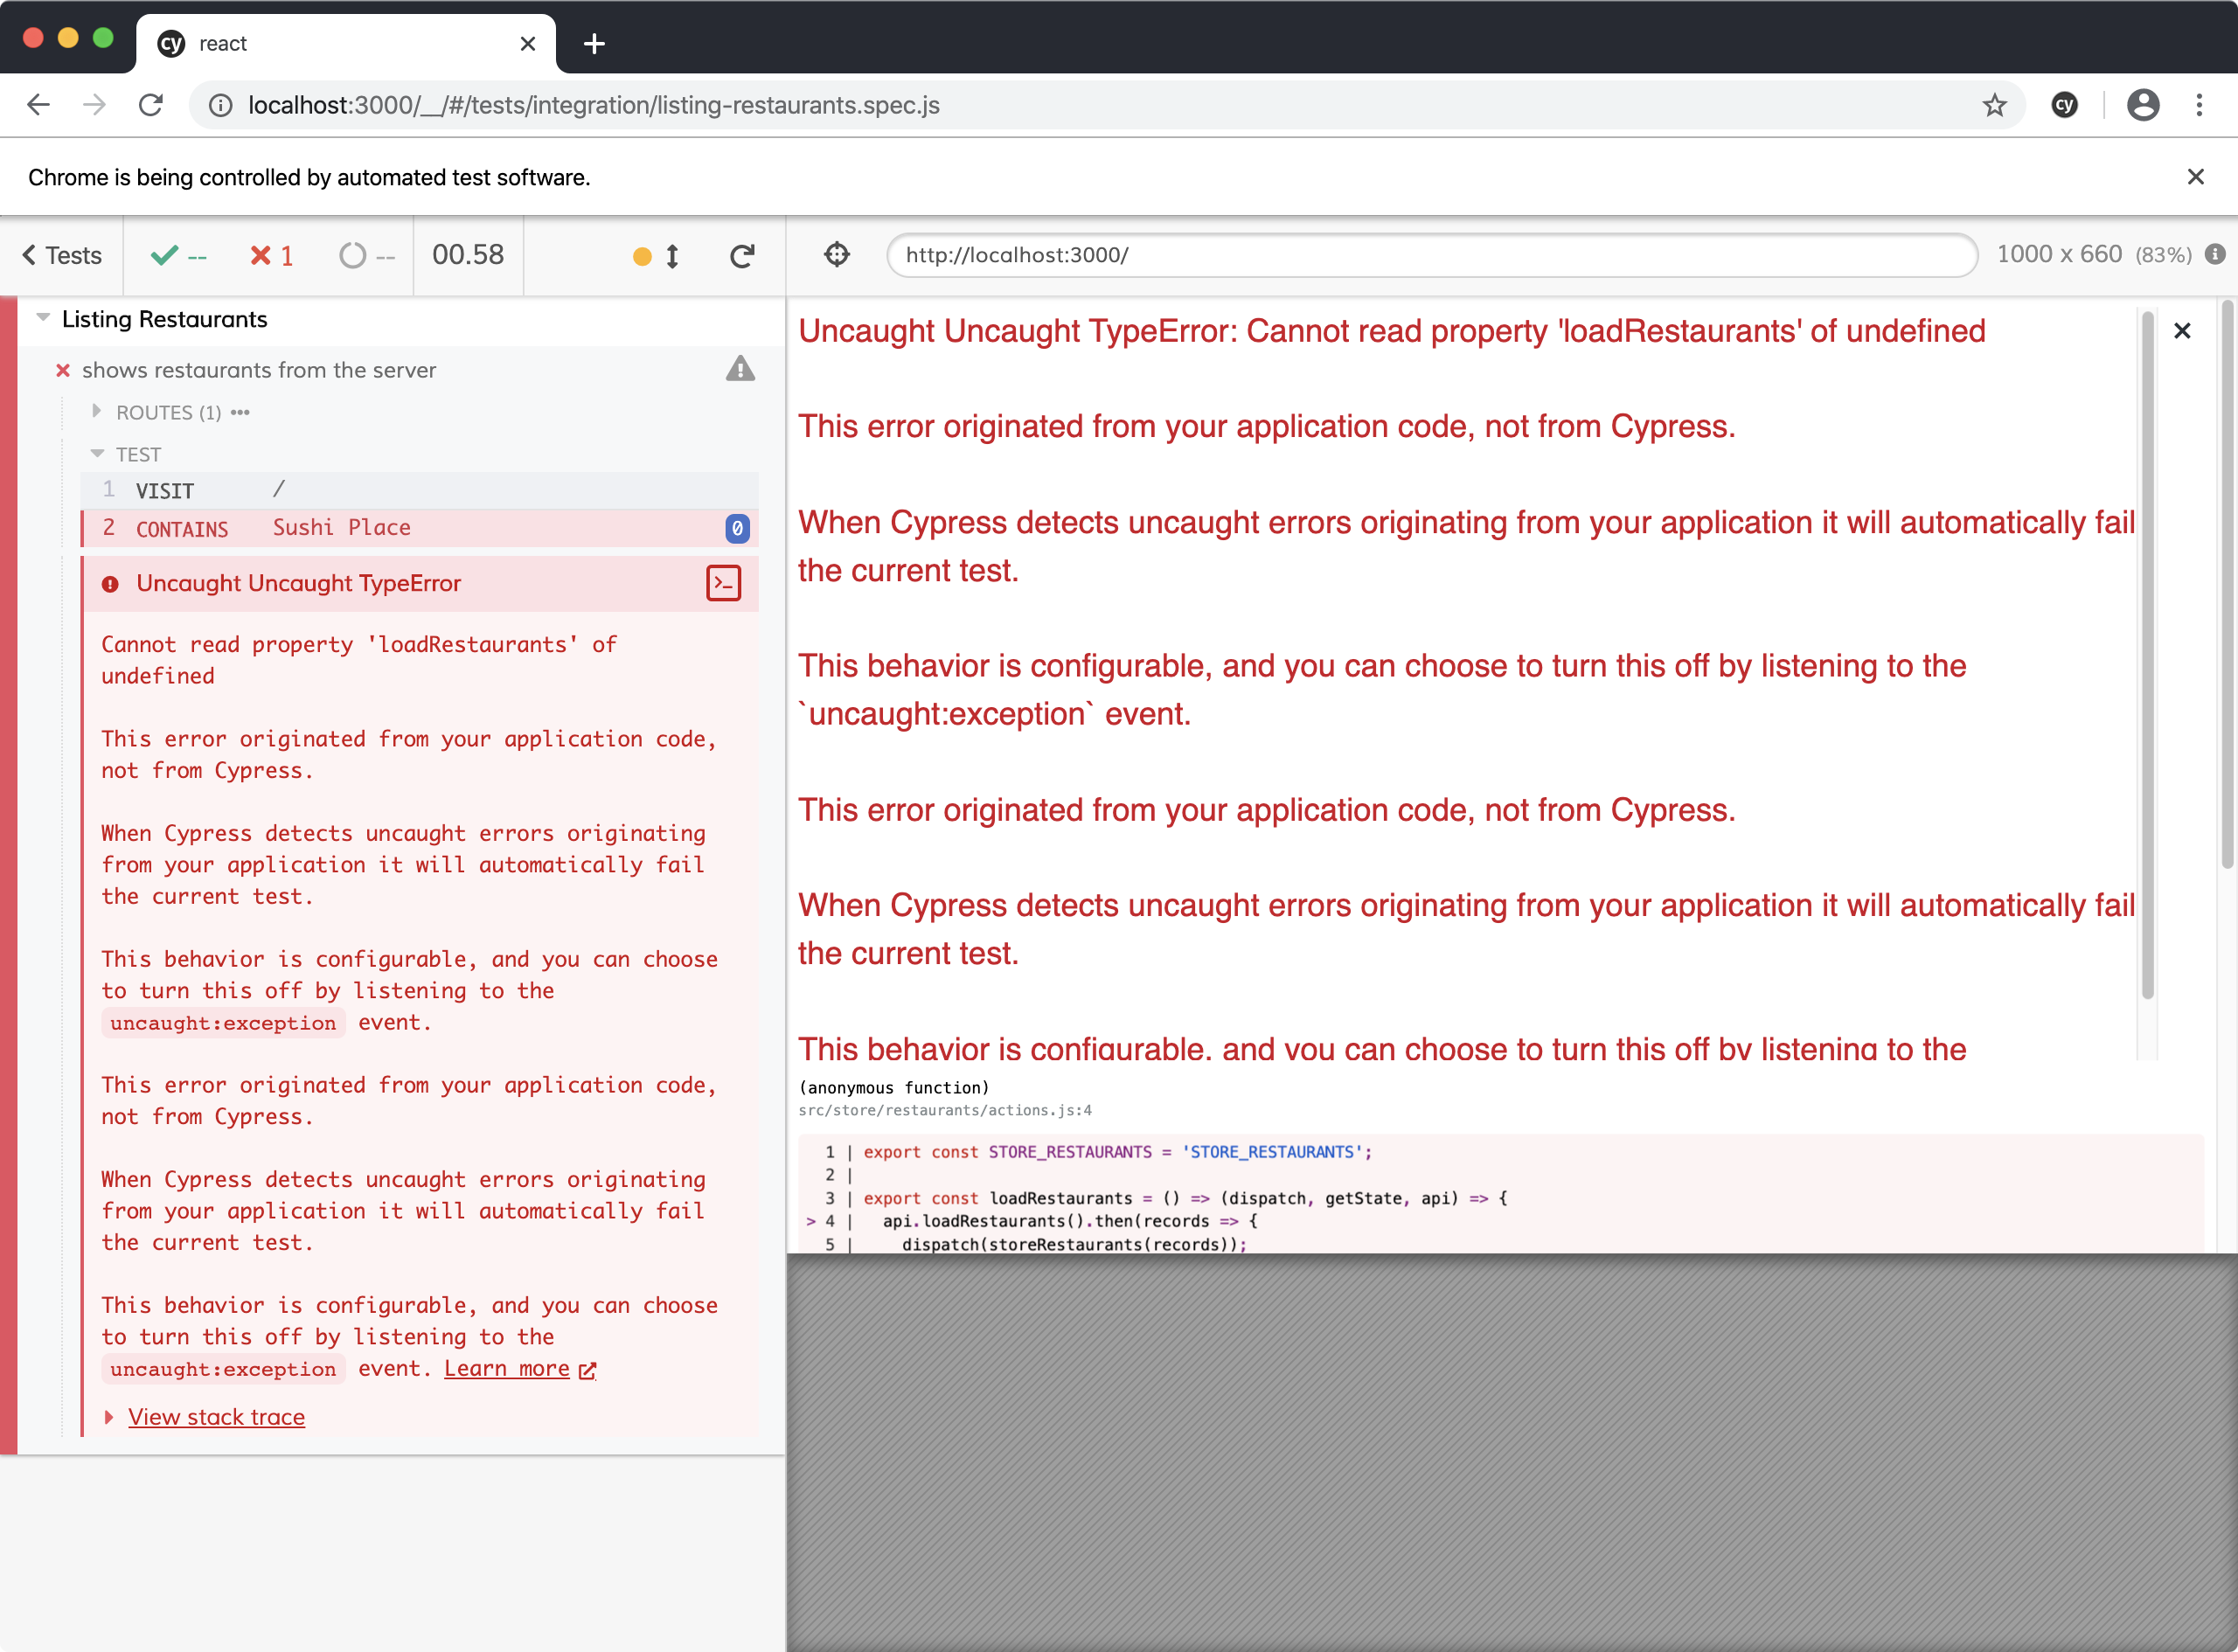This screenshot has height=1652, width=2238.
Task: Click the browser forward arrow
Action: tap(94, 105)
